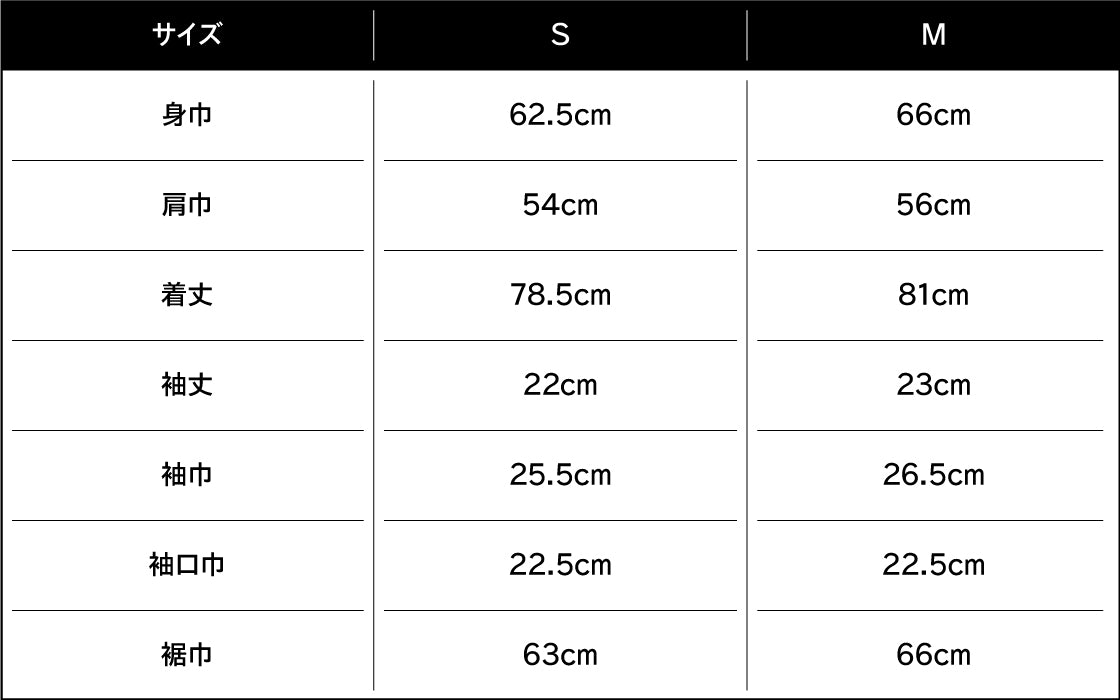Select the 23cm value in M column
Image resolution: width=1120 pixels, height=700 pixels.
click(x=933, y=386)
